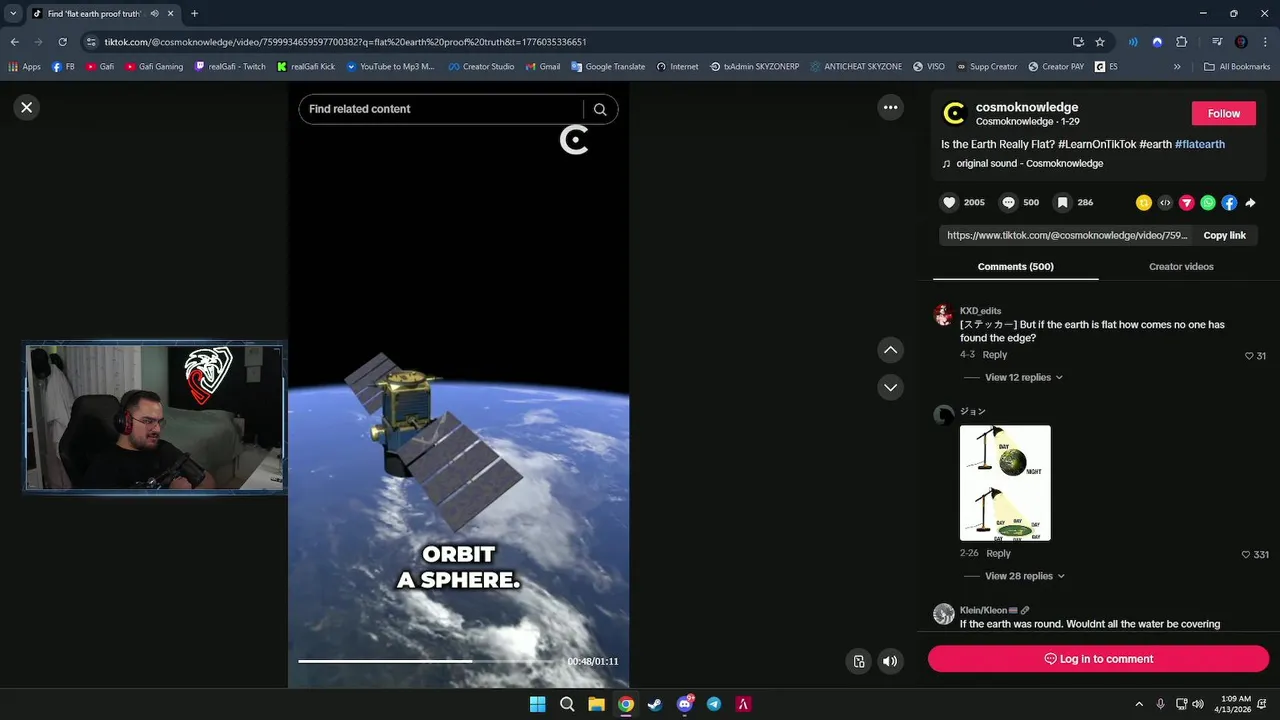This screenshot has height=720, width=1280.
Task: Select the Comments (500) tab
Action: click(1015, 267)
